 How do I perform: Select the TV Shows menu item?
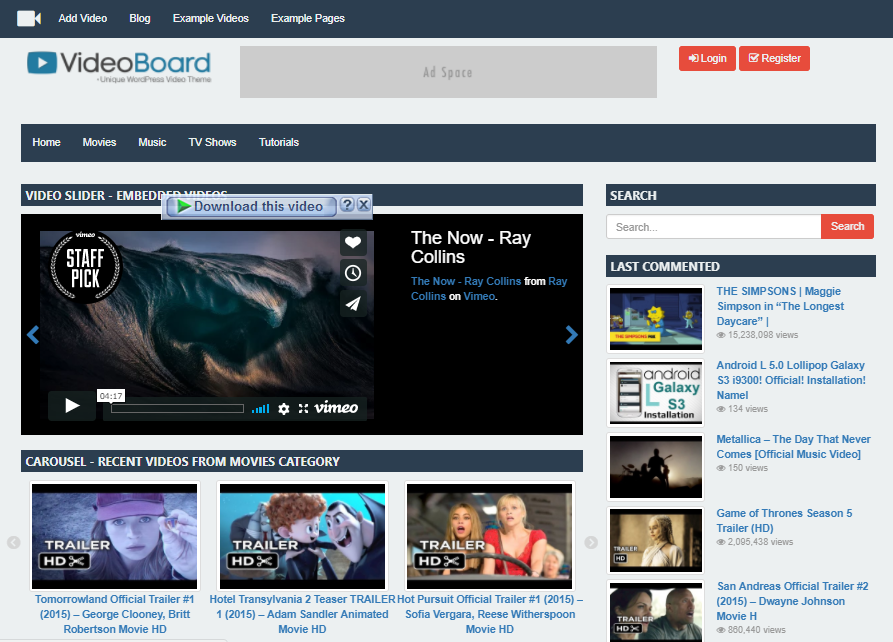click(x=212, y=142)
